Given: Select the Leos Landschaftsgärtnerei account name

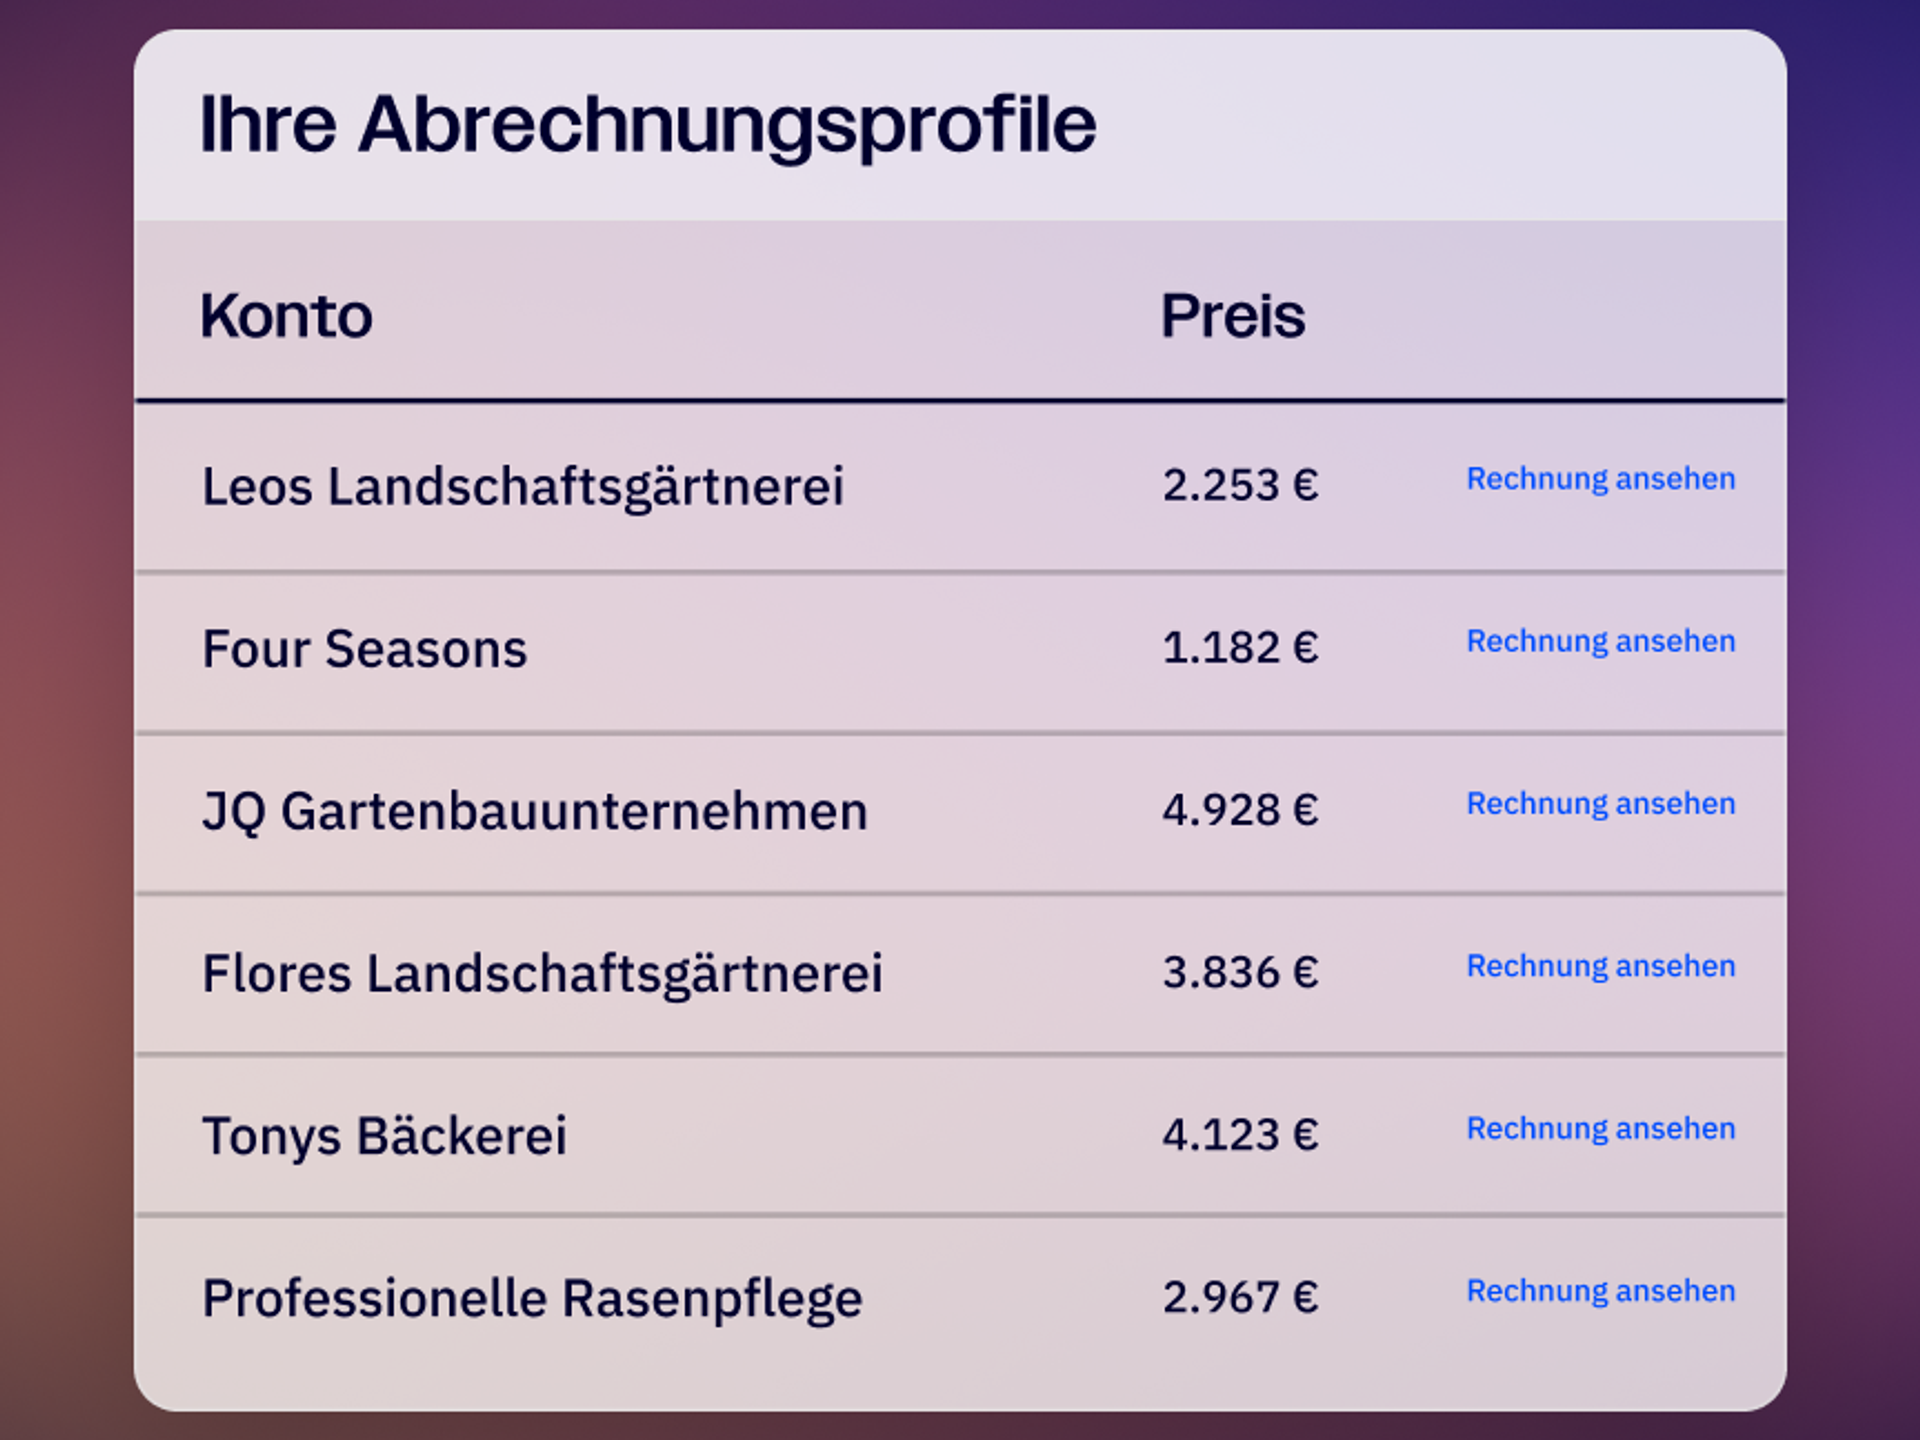Looking at the screenshot, I should [523, 487].
